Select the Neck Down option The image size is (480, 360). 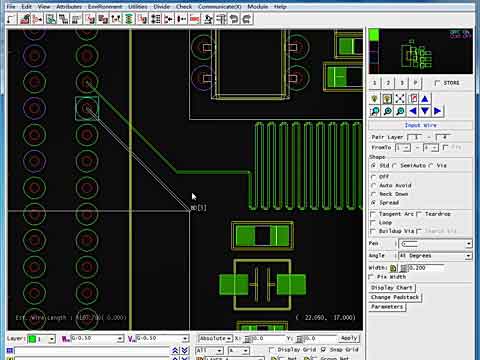click(373, 194)
